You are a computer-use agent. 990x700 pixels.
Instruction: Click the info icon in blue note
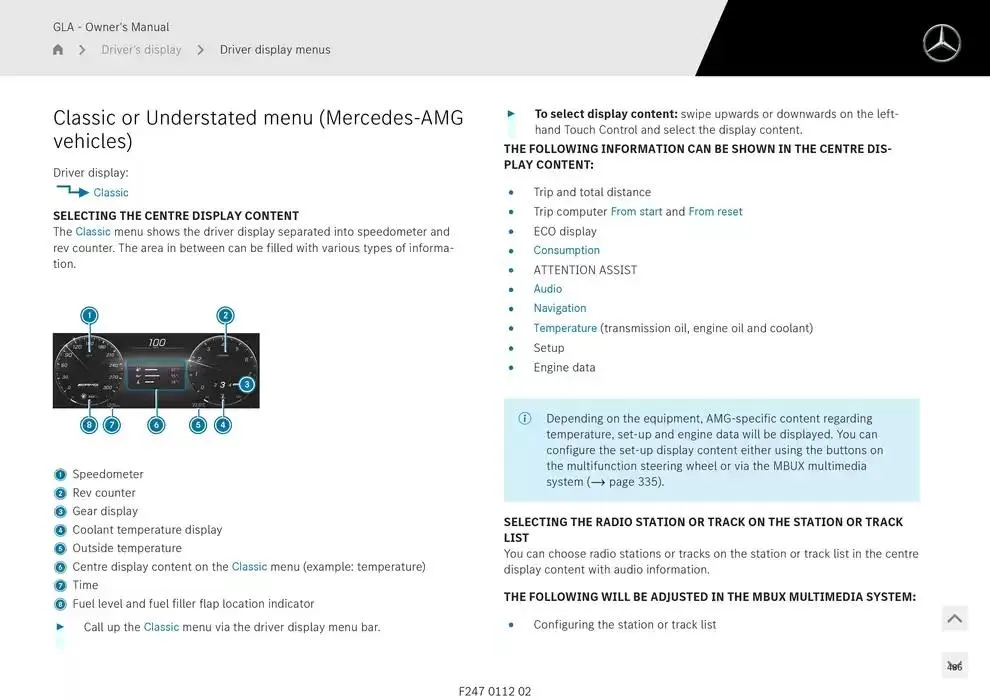click(x=525, y=419)
